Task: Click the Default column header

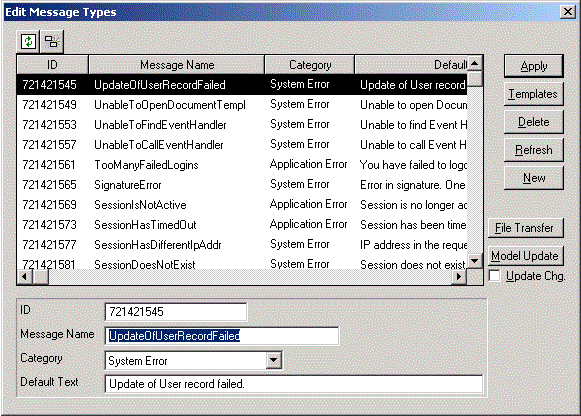Action: [411, 65]
